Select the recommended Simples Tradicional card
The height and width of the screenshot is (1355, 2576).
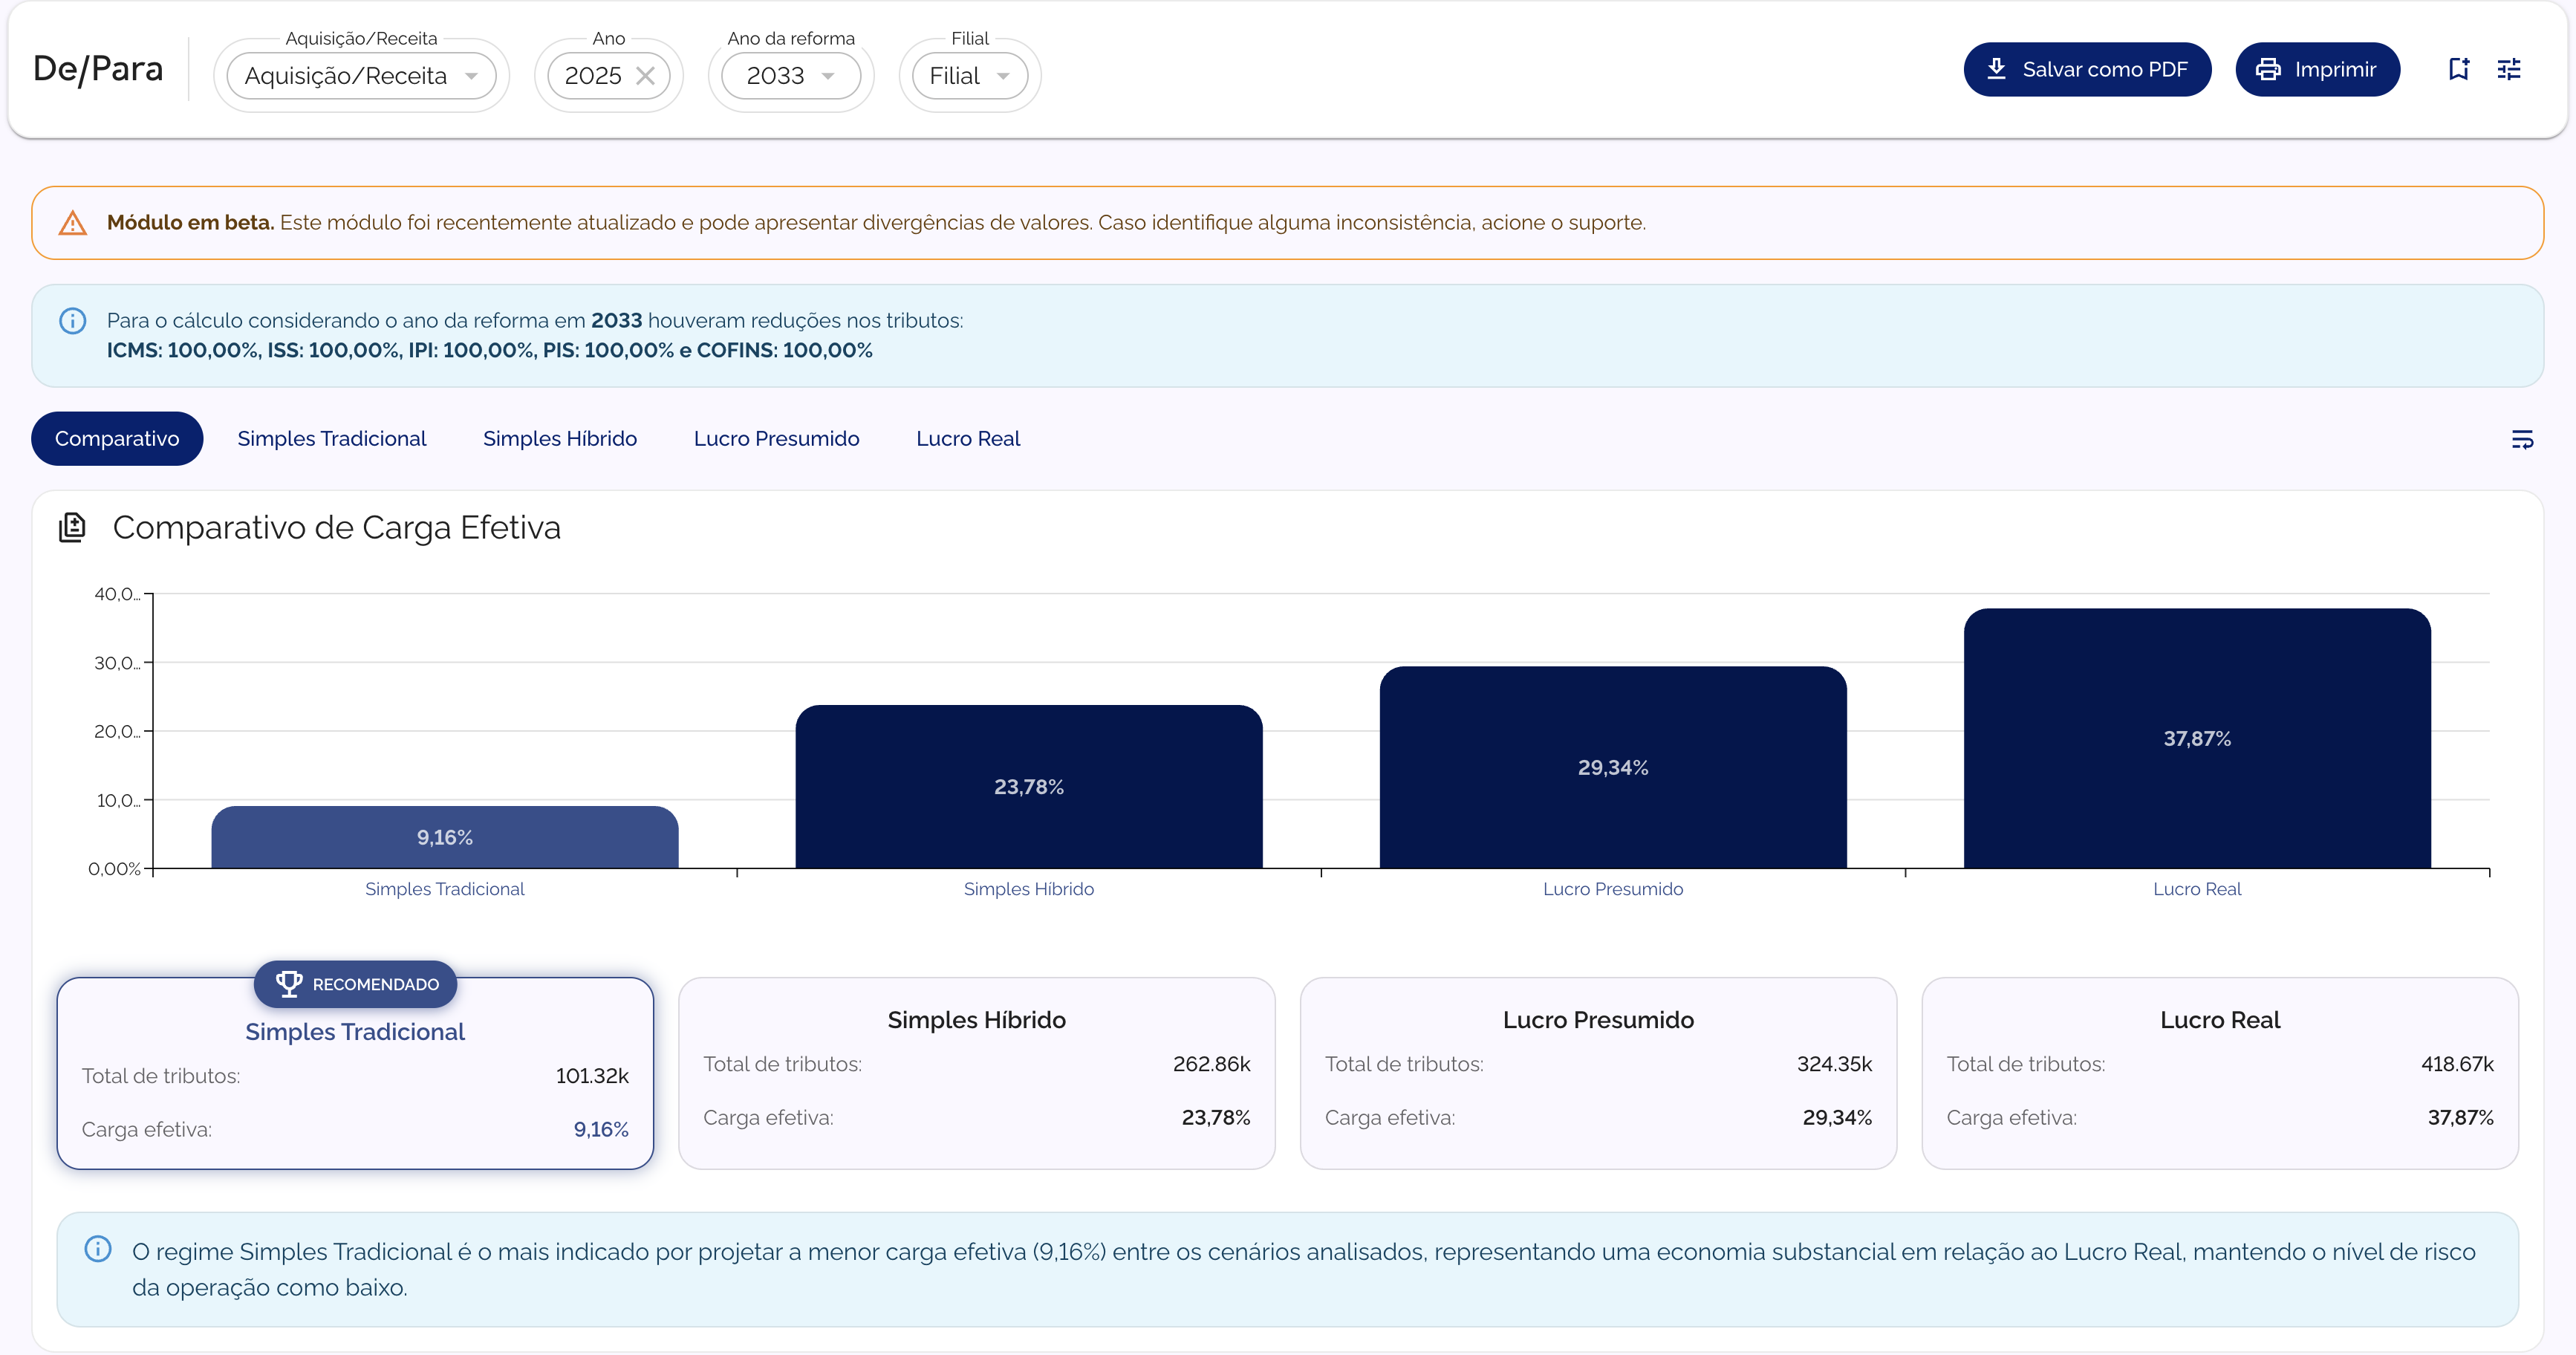355,1073
